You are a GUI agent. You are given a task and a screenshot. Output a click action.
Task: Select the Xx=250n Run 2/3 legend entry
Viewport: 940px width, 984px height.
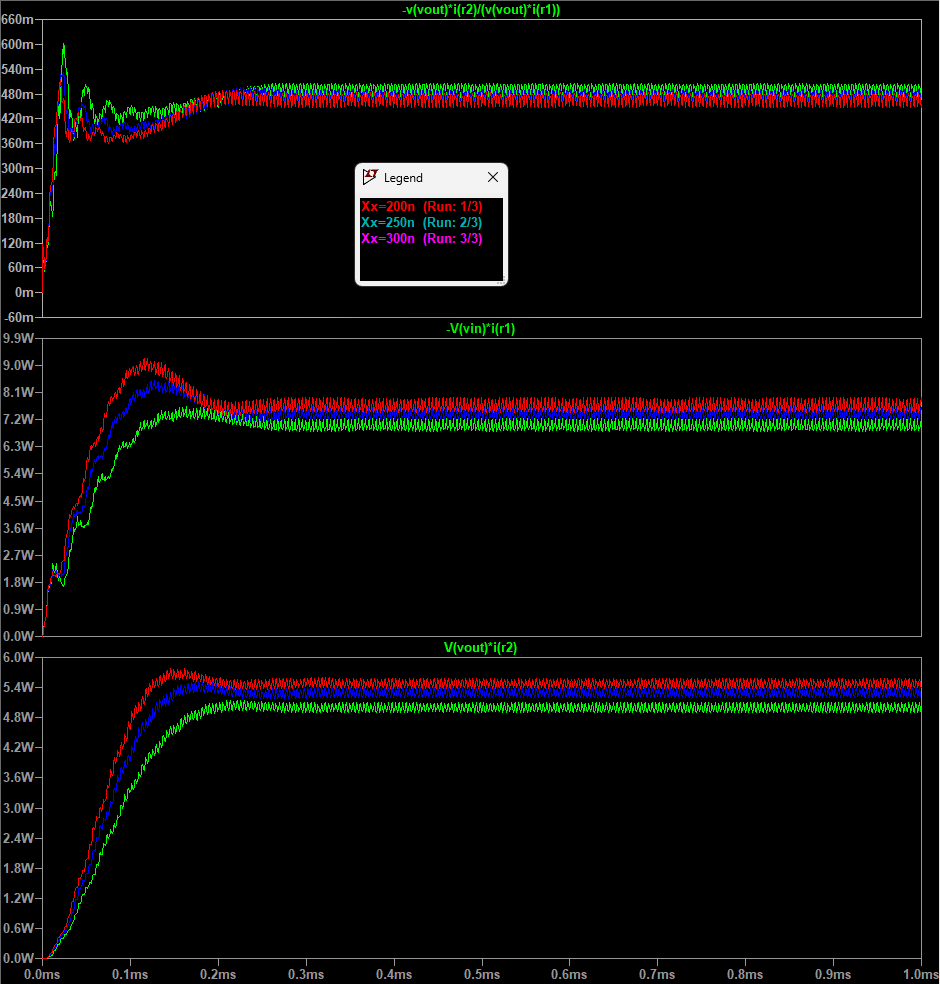point(422,222)
